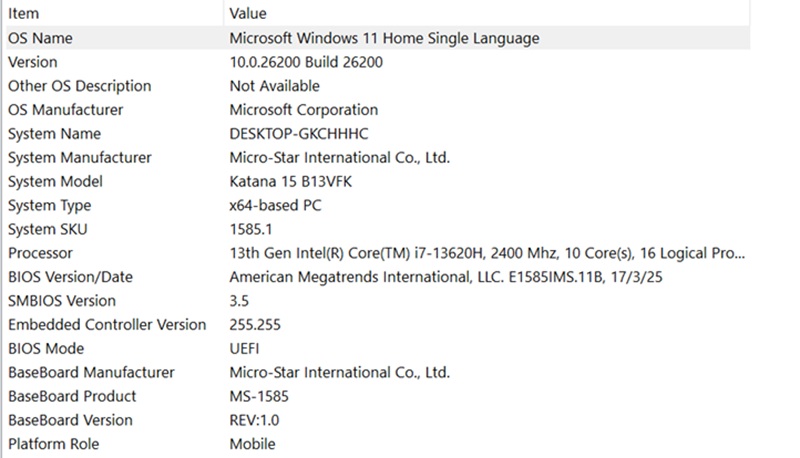Select the BaseBoard Version row

point(378,420)
